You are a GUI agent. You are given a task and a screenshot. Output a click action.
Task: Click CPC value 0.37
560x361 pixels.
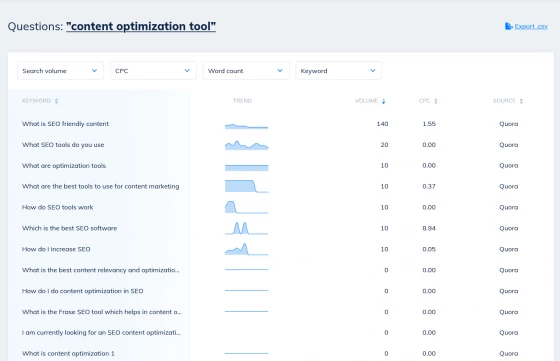click(429, 186)
